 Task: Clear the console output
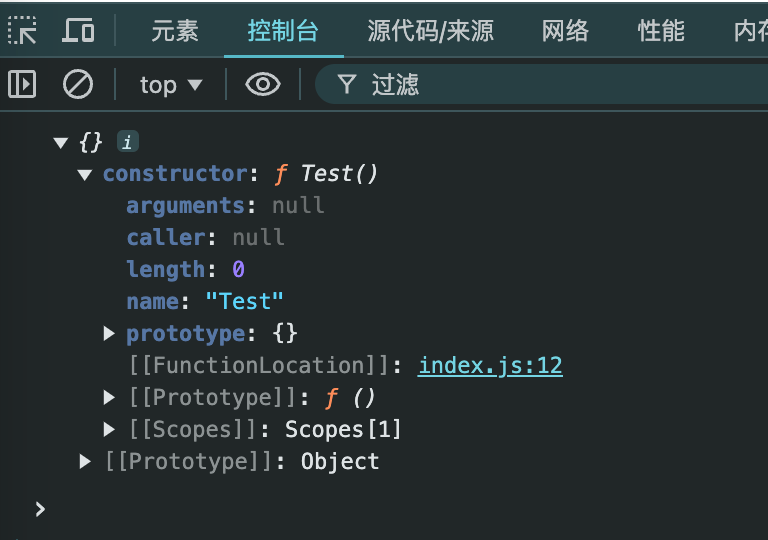77,85
